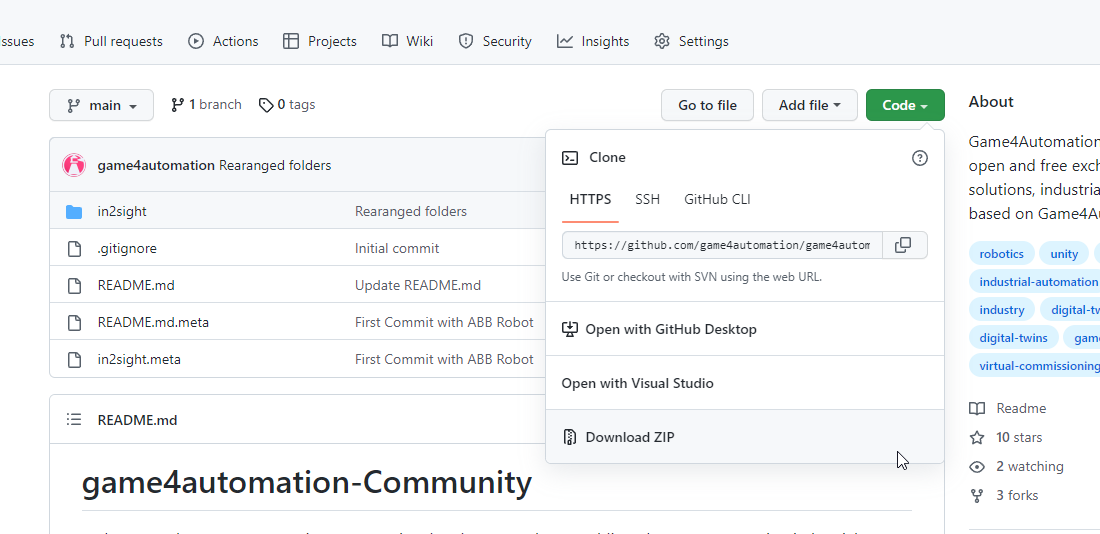The height and width of the screenshot is (534, 1100).
Task: Click the GitHub Desktop download icon
Action: coord(570,328)
